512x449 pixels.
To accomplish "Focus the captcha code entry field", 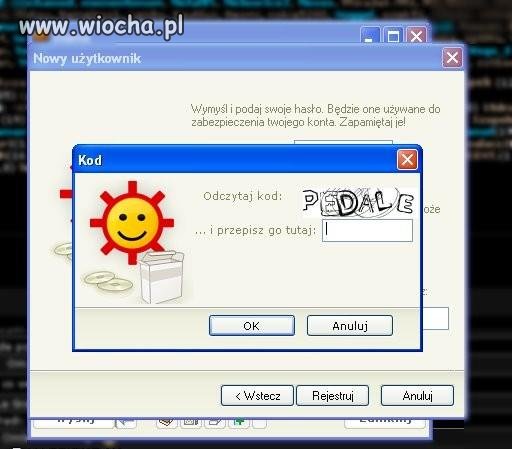I will (367, 230).
